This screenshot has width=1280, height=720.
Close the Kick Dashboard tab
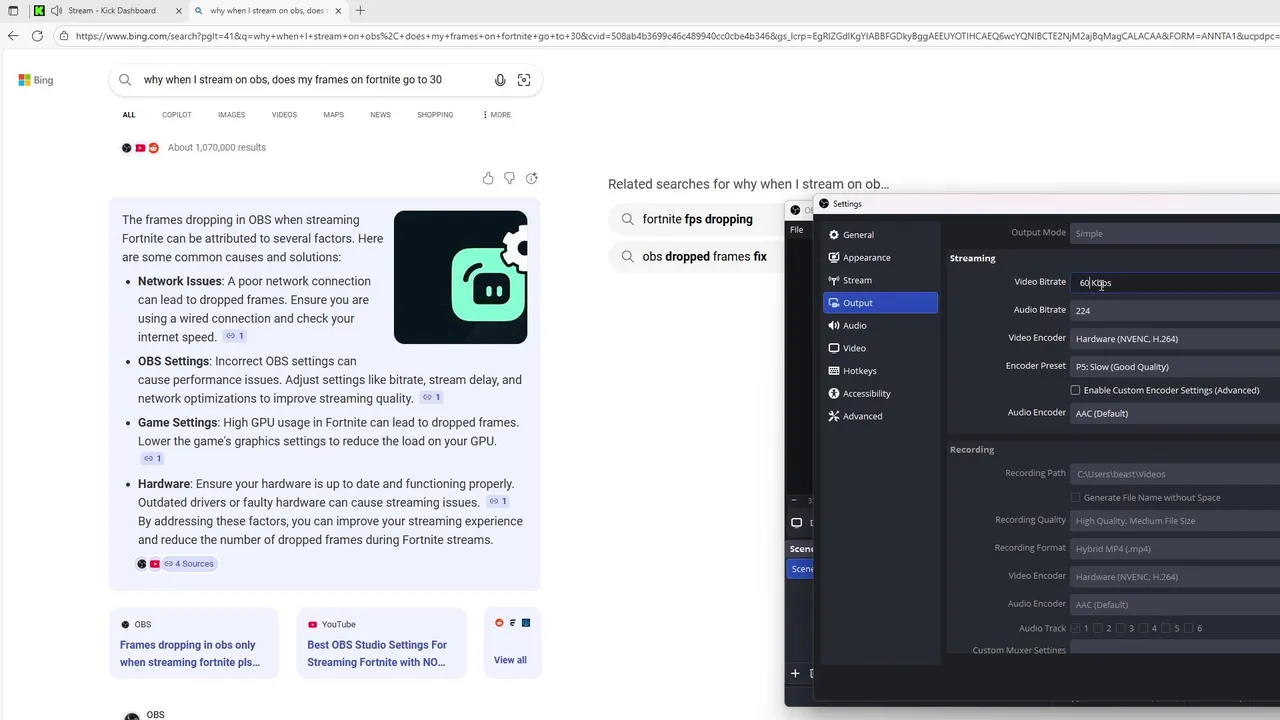pyautogui.click(x=179, y=11)
